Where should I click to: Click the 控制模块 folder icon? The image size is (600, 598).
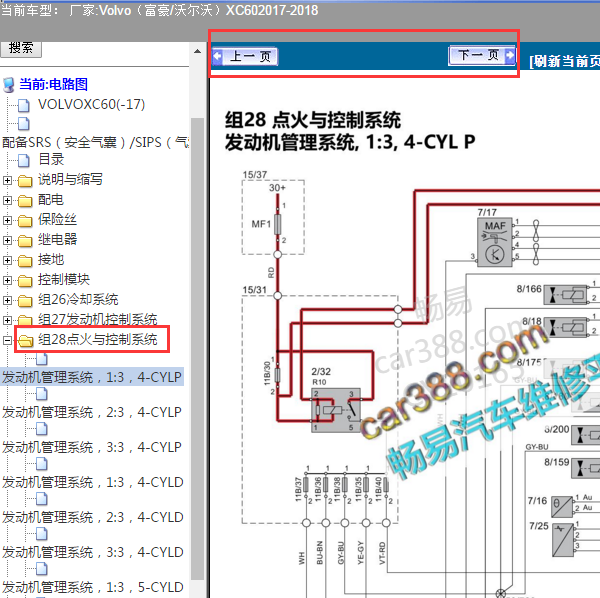[x=25, y=281]
